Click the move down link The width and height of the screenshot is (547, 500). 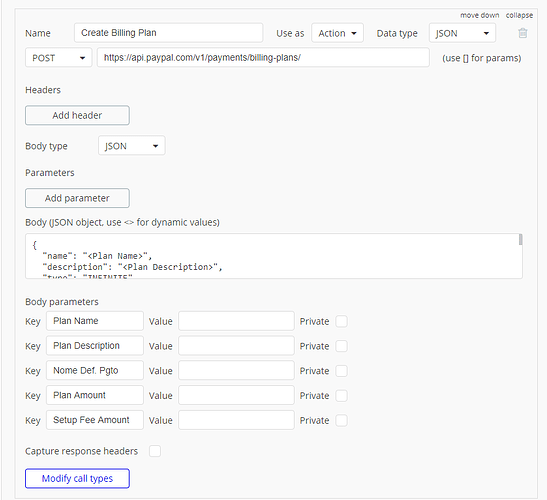pyautogui.click(x=479, y=15)
